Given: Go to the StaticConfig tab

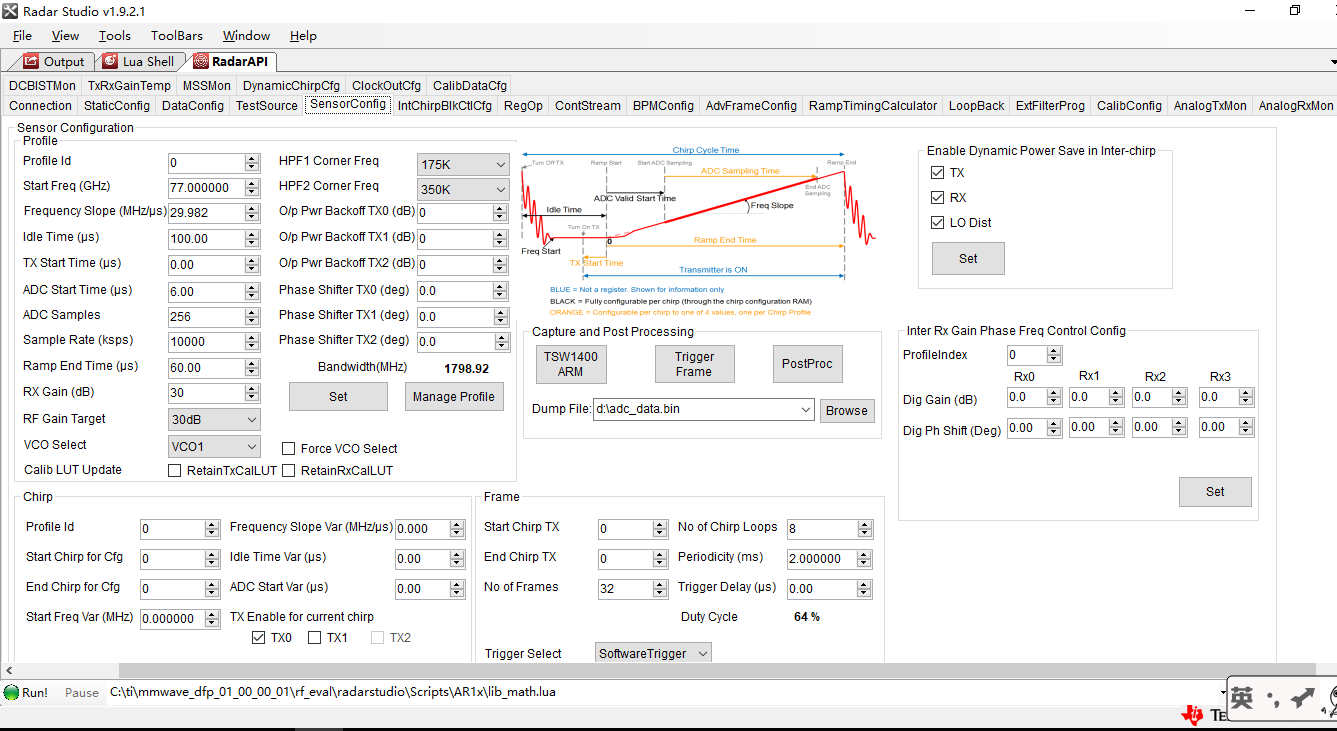Looking at the screenshot, I should click(x=117, y=105).
